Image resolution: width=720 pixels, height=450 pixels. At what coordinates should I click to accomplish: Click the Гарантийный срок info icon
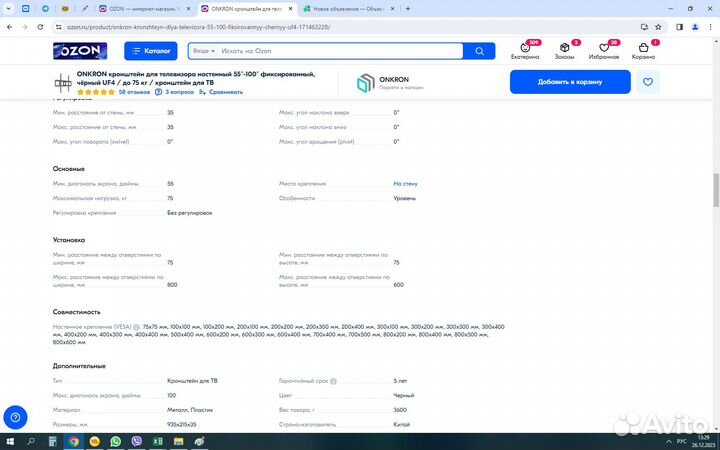[x=333, y=381]
